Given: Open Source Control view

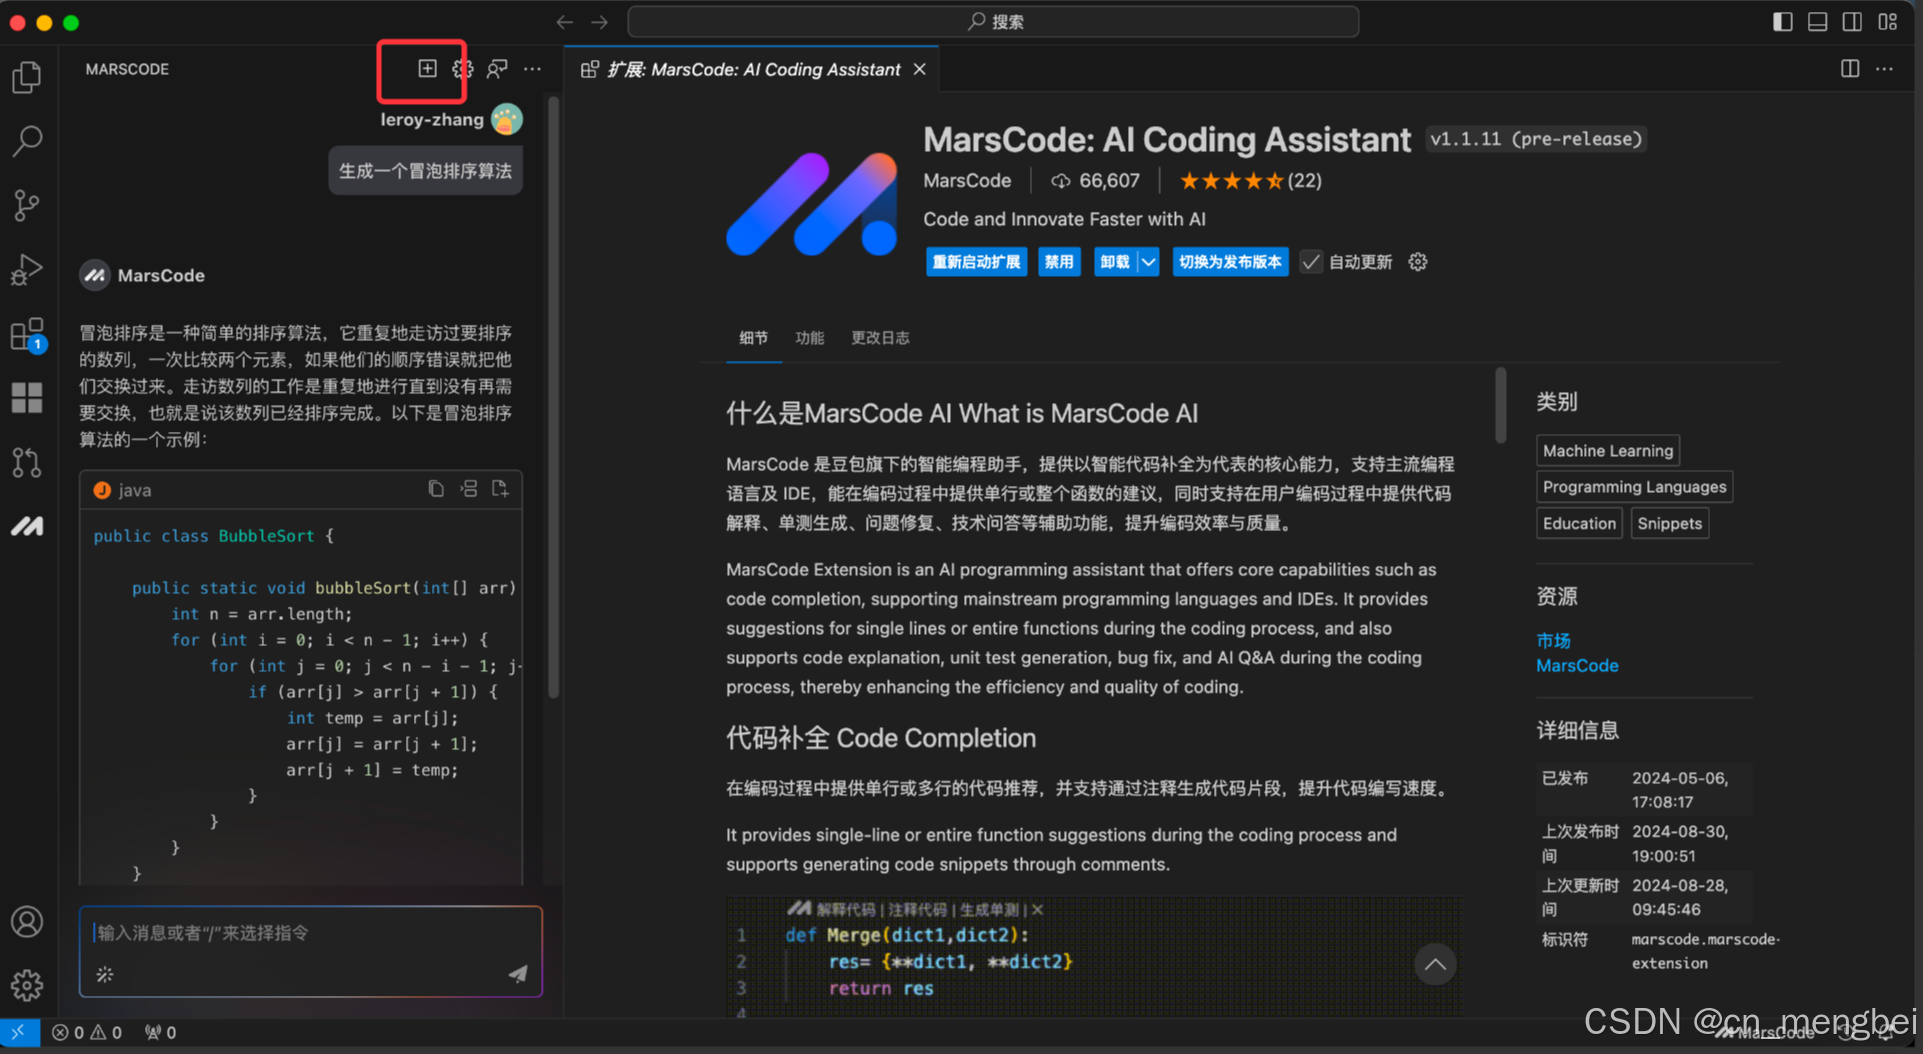Looking at the screenshot, I should 27,205.
